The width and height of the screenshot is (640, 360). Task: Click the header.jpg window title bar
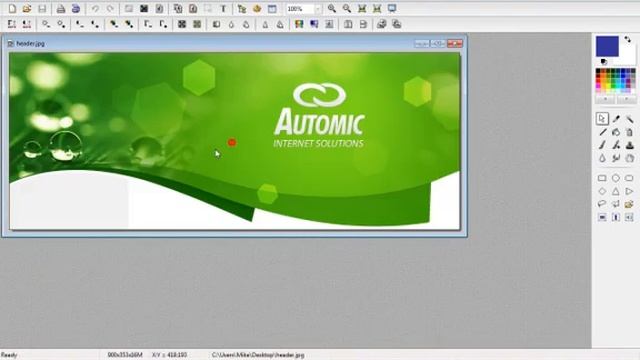click(x=235, y=43)
